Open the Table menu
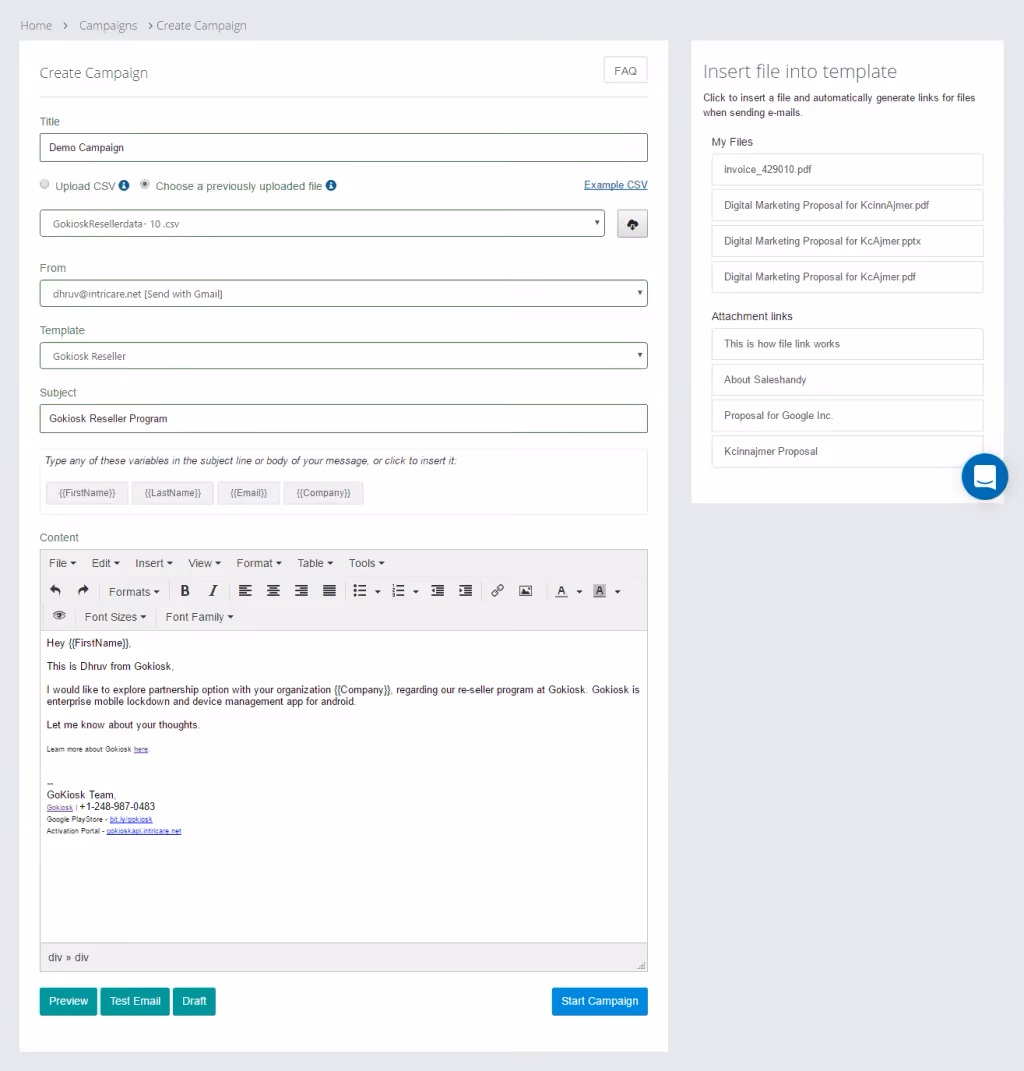This screenshot has height=1071, width=1024. point(315,563)
